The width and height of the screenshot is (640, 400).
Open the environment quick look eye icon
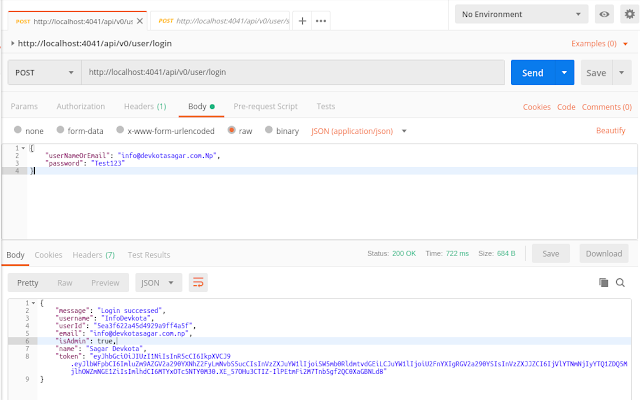tap(604, 14)
